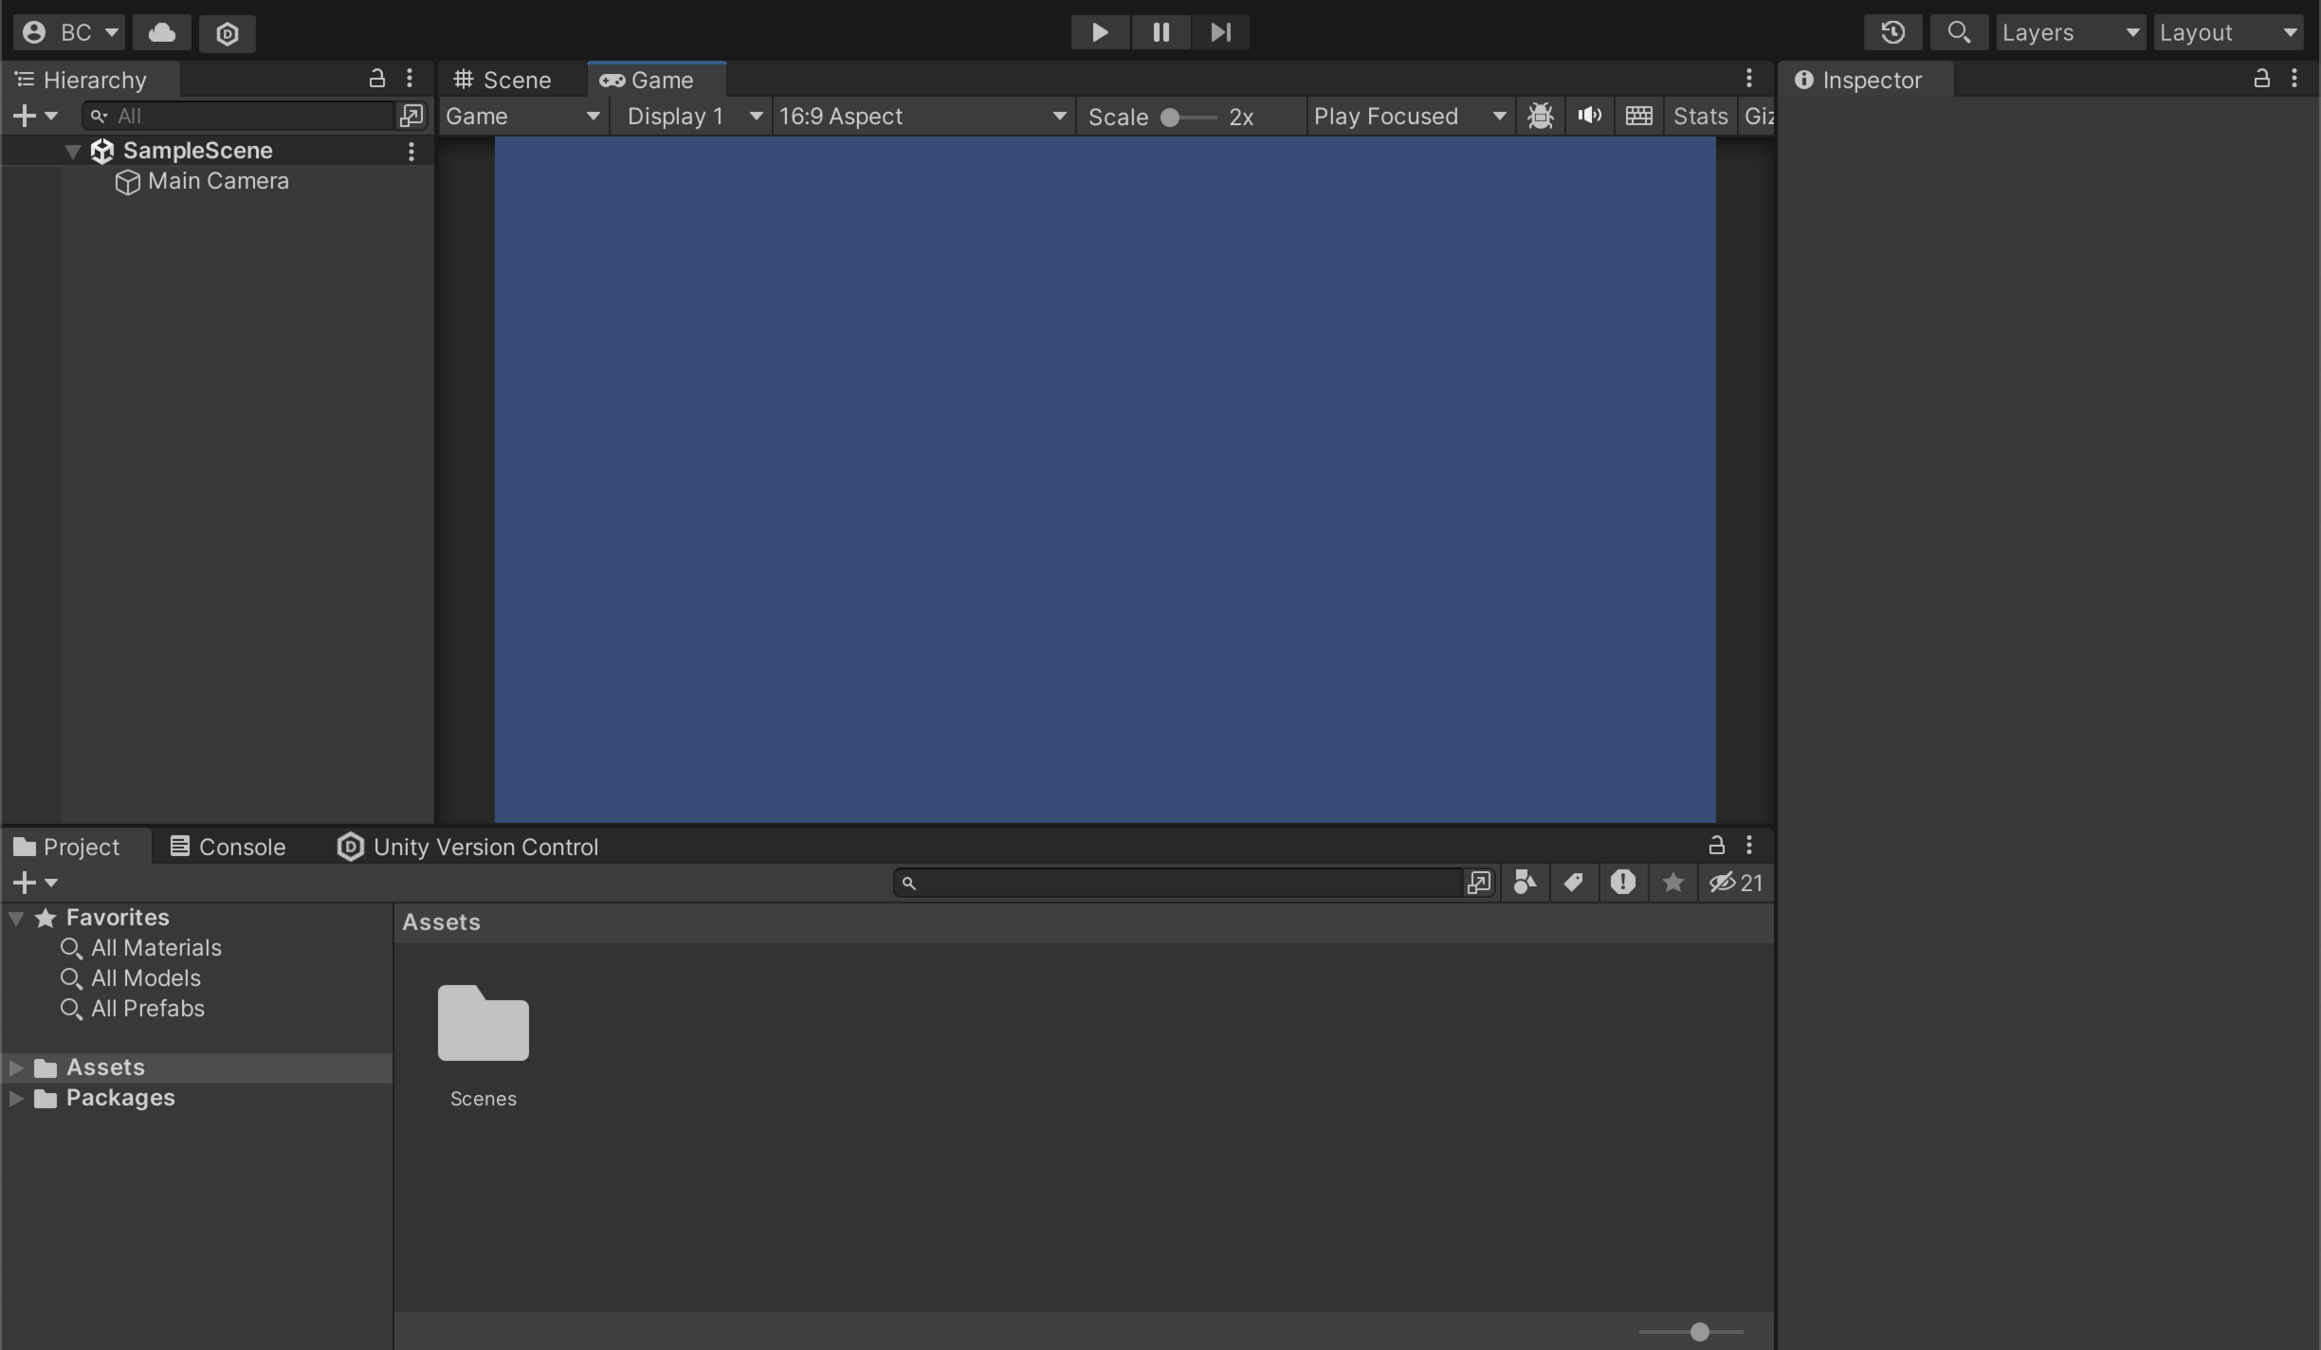This screenshot has width=2321, height=1350.
Task: Lock the Inspector panel
Action: pos(2261,79)
